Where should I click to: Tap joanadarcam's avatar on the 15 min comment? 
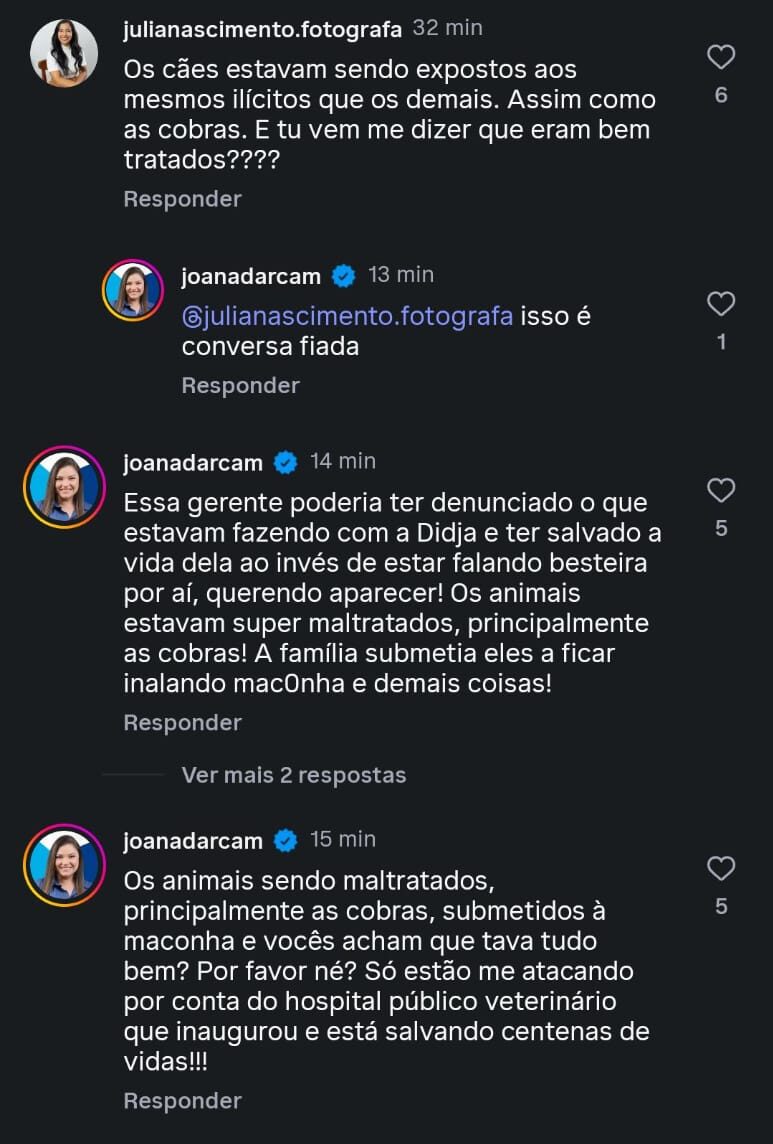64,865
